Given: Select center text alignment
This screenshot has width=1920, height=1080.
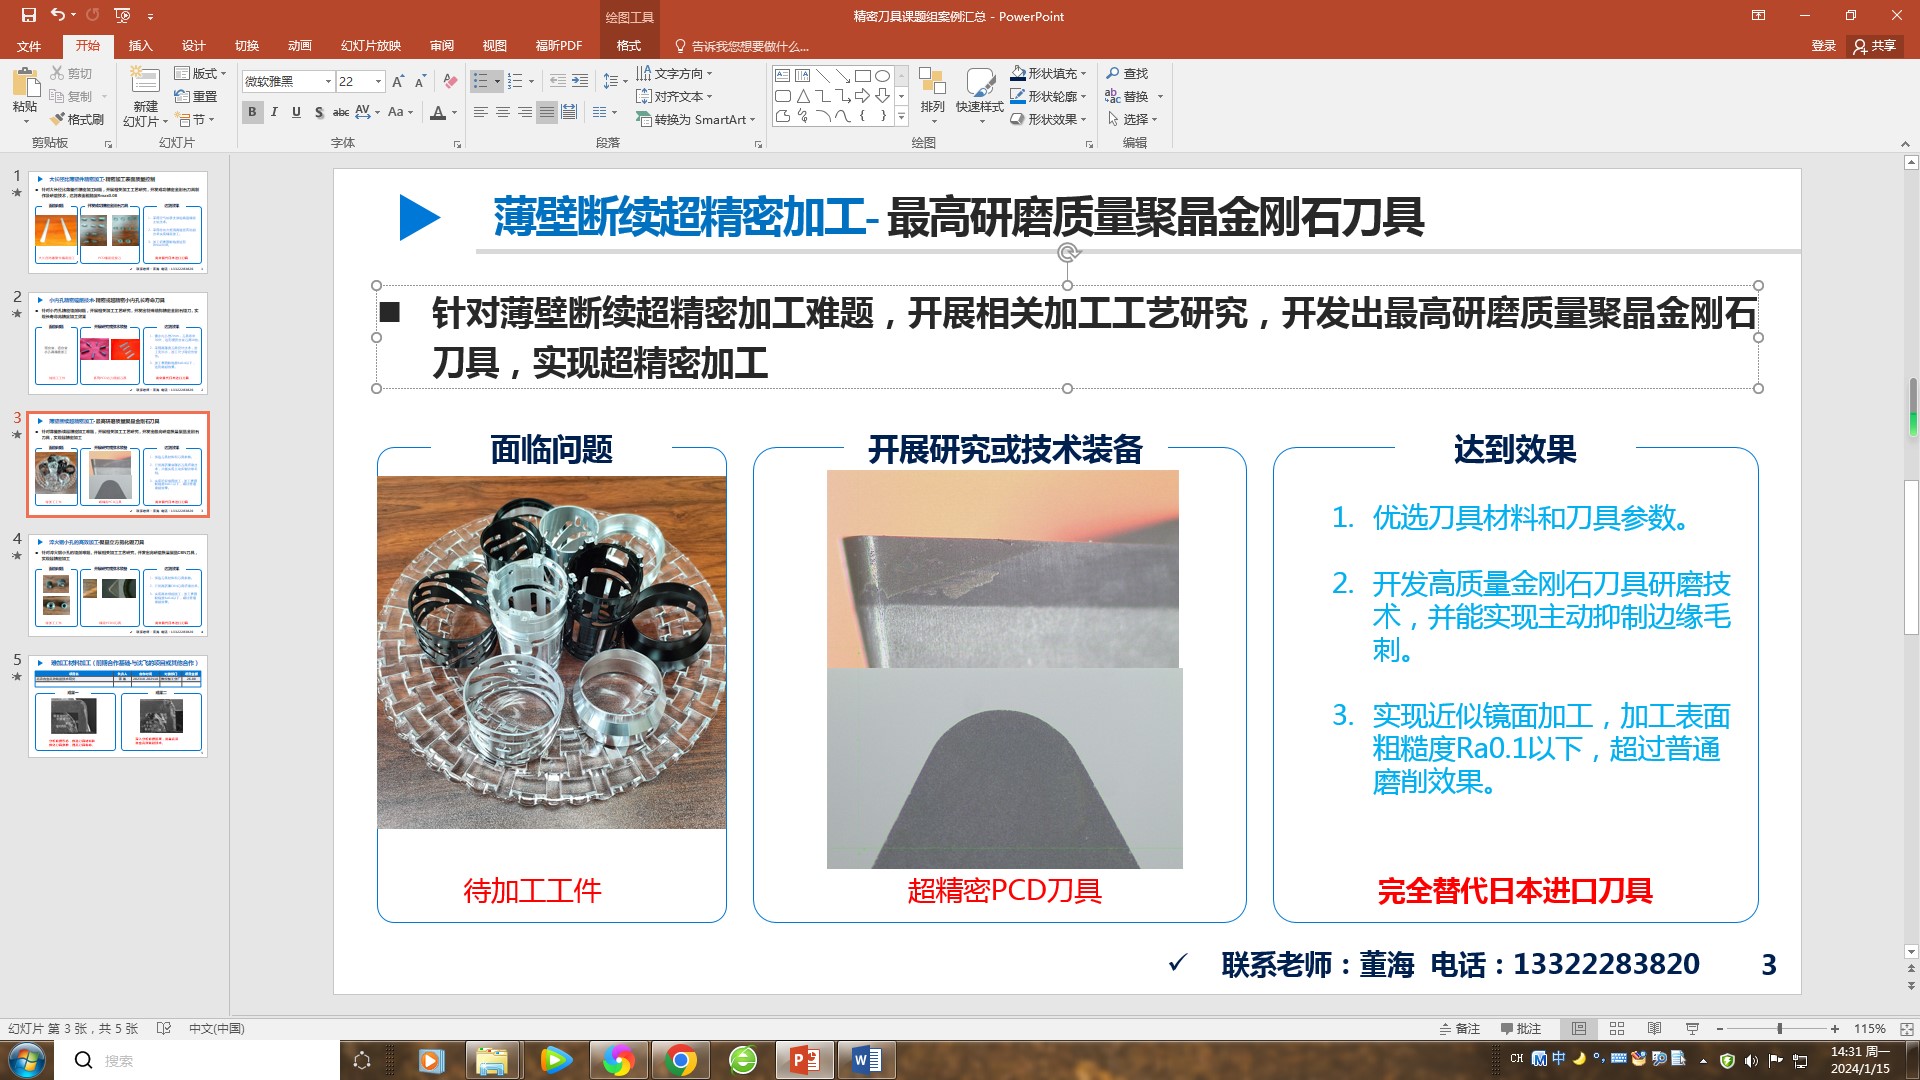Looking at the screenshot, I should [503, 112].
